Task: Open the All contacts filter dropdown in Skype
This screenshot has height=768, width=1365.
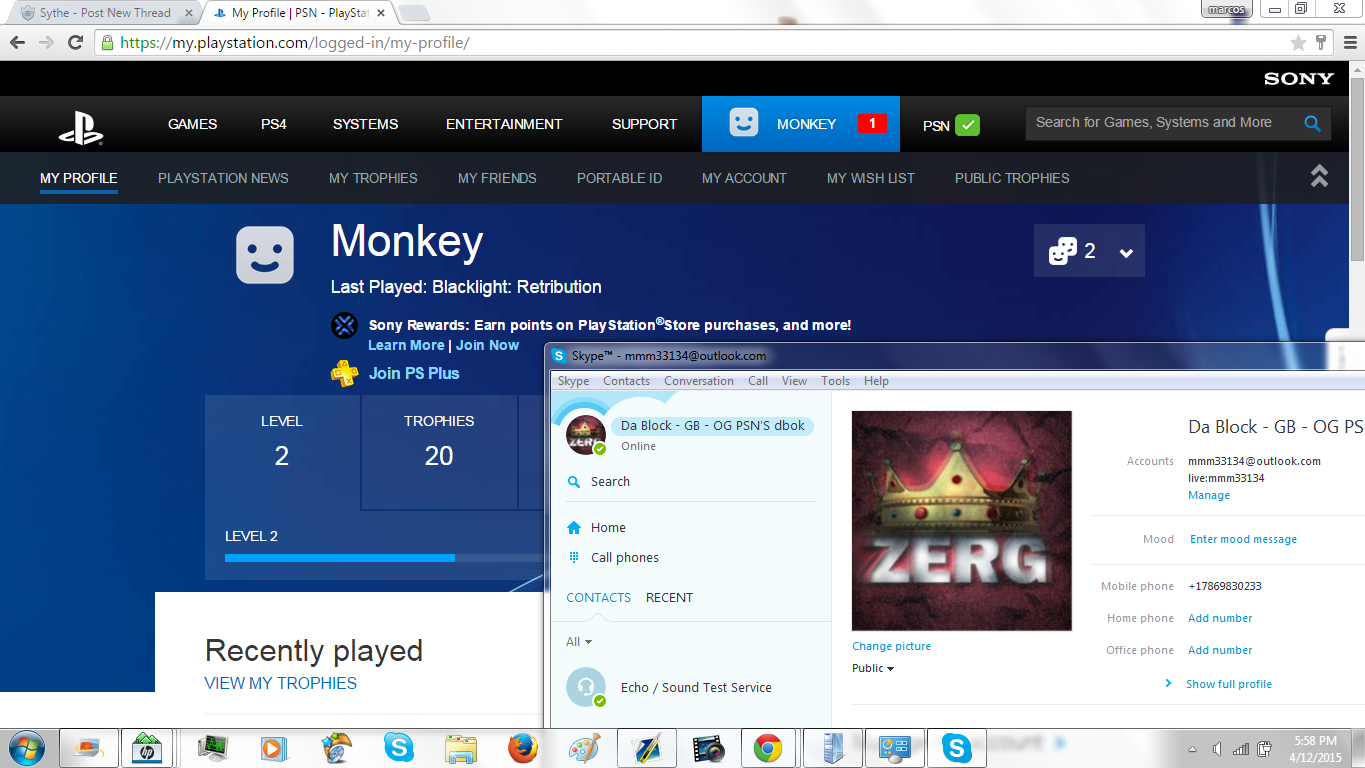Action: (x=579, y=642)
